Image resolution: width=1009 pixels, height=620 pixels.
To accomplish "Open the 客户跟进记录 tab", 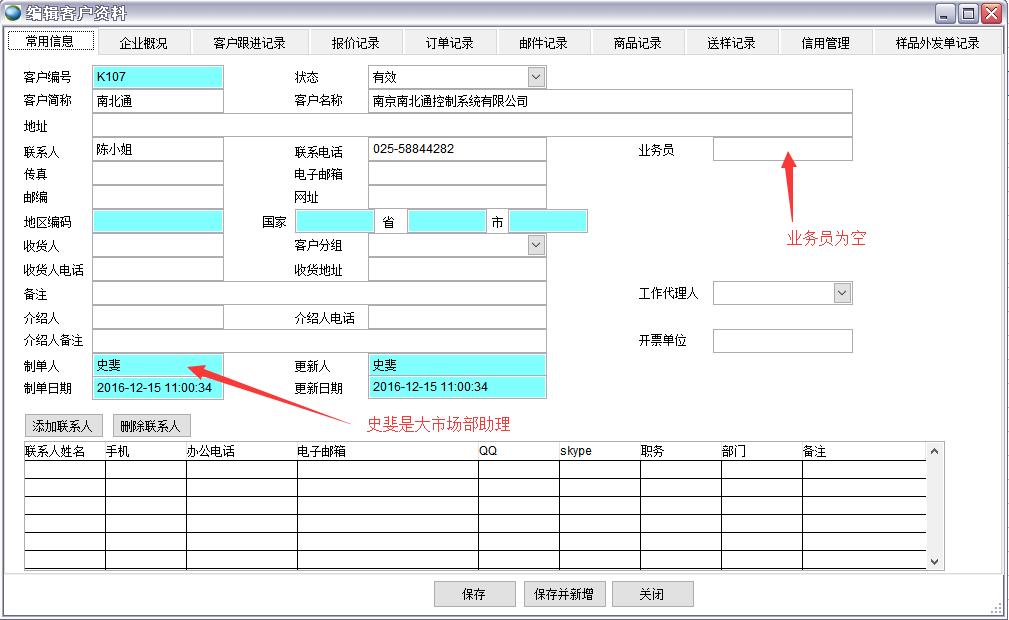I will pyautogui.click(x=249, y=43).
